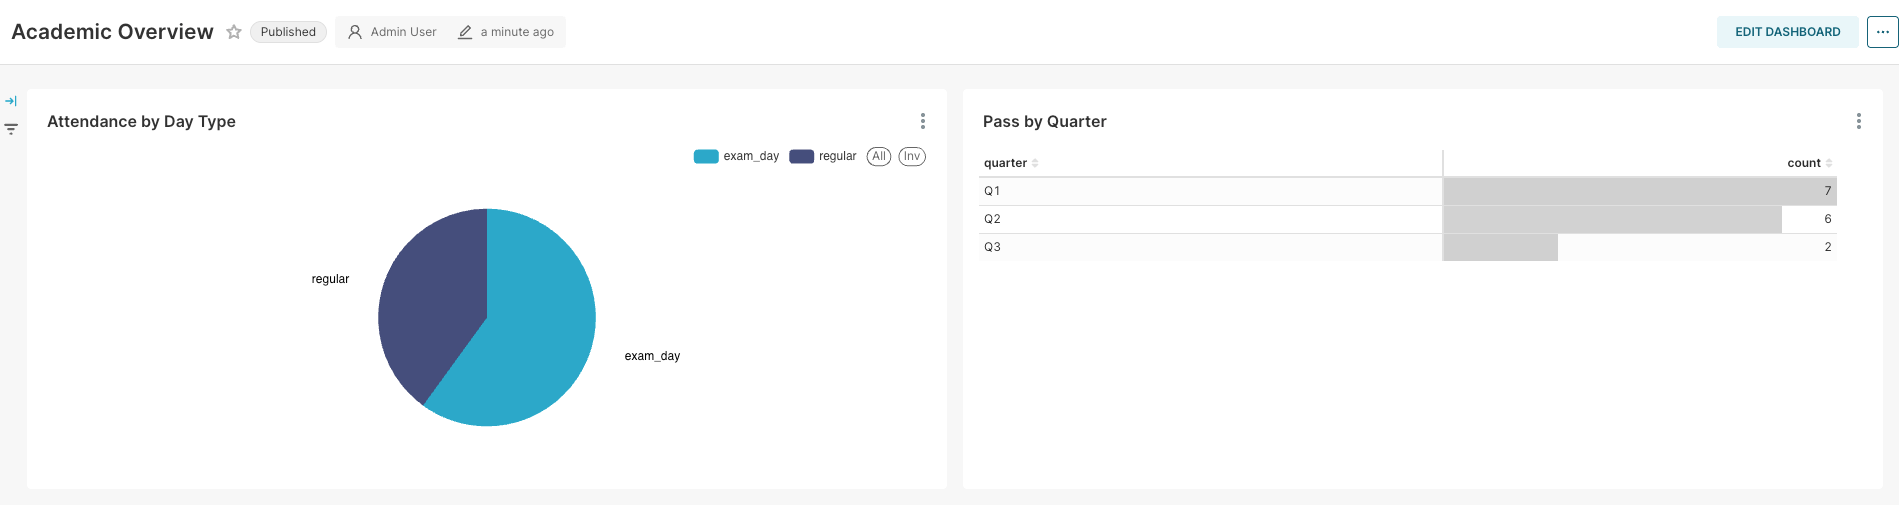Select the Q3 row in table
Image resolution: width=1899 pixels, height=505 pixels.
pyautogui.click(x=1408, y=247)
